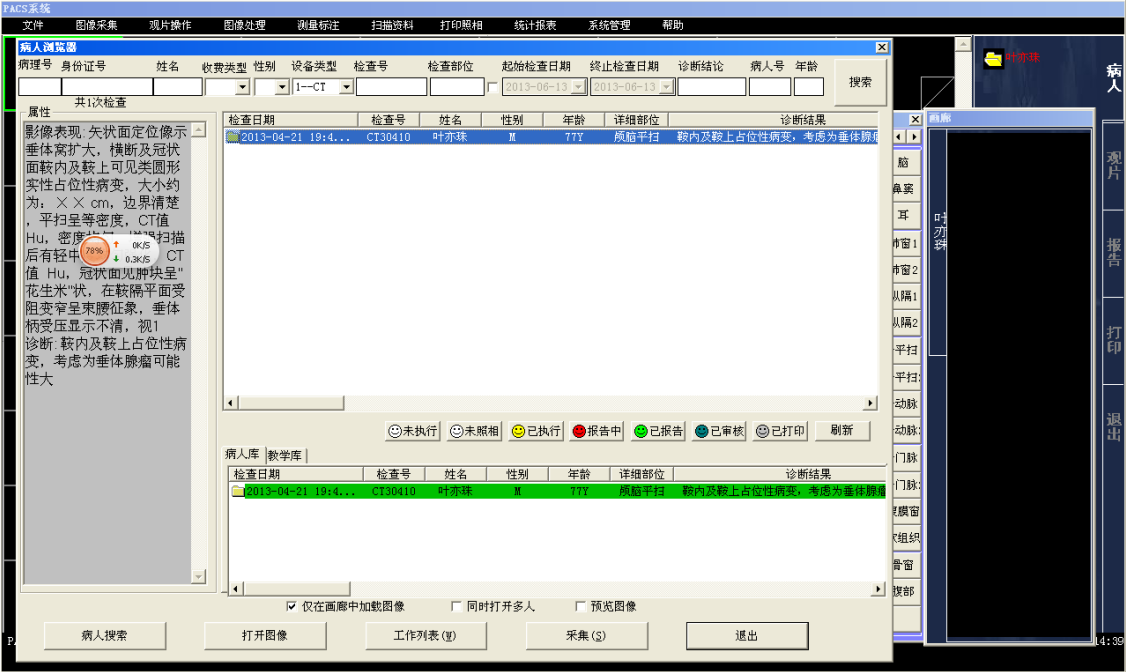Expand the 设备类型 1--CT dropdown
The width and height of the screenshot is (1126, 672).
point(347,88)
